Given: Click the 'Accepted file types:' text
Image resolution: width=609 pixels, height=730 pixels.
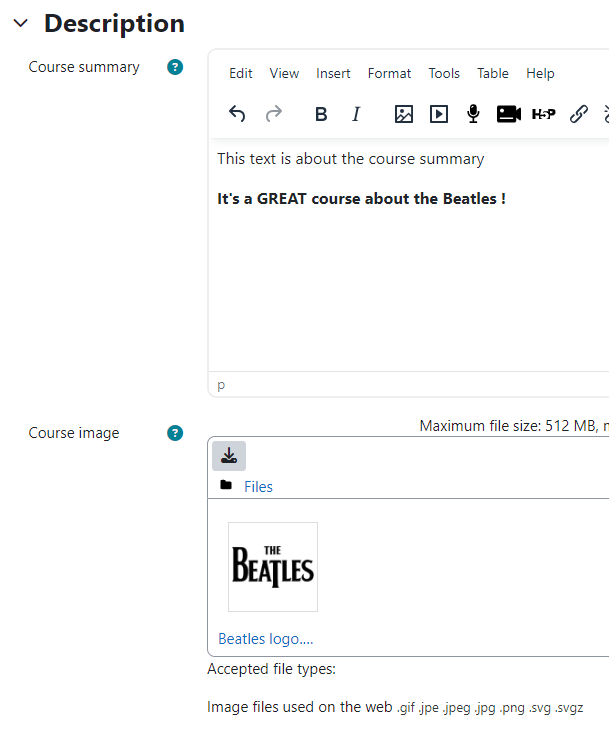Looking at the screenshot, I should tap(271, 669).
